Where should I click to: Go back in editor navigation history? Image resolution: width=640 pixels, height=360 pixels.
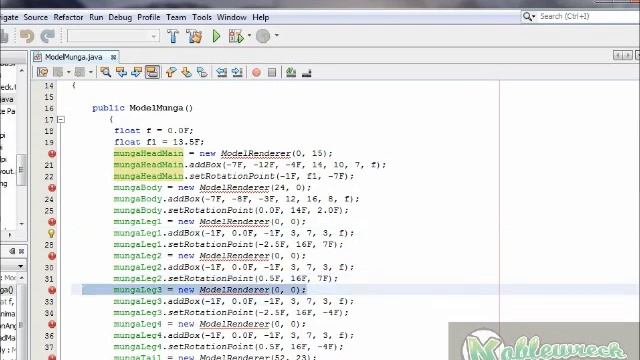(58, 72)
